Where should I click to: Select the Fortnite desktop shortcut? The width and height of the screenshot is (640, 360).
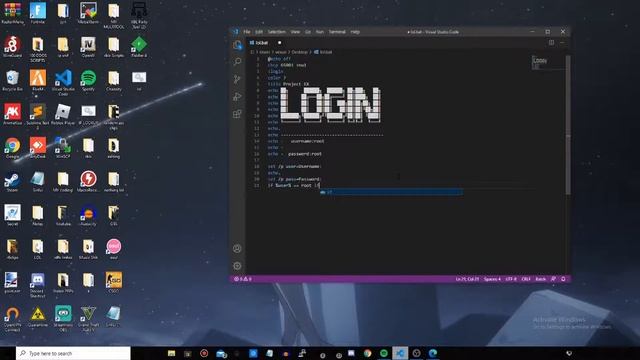[x=38, y=13]
